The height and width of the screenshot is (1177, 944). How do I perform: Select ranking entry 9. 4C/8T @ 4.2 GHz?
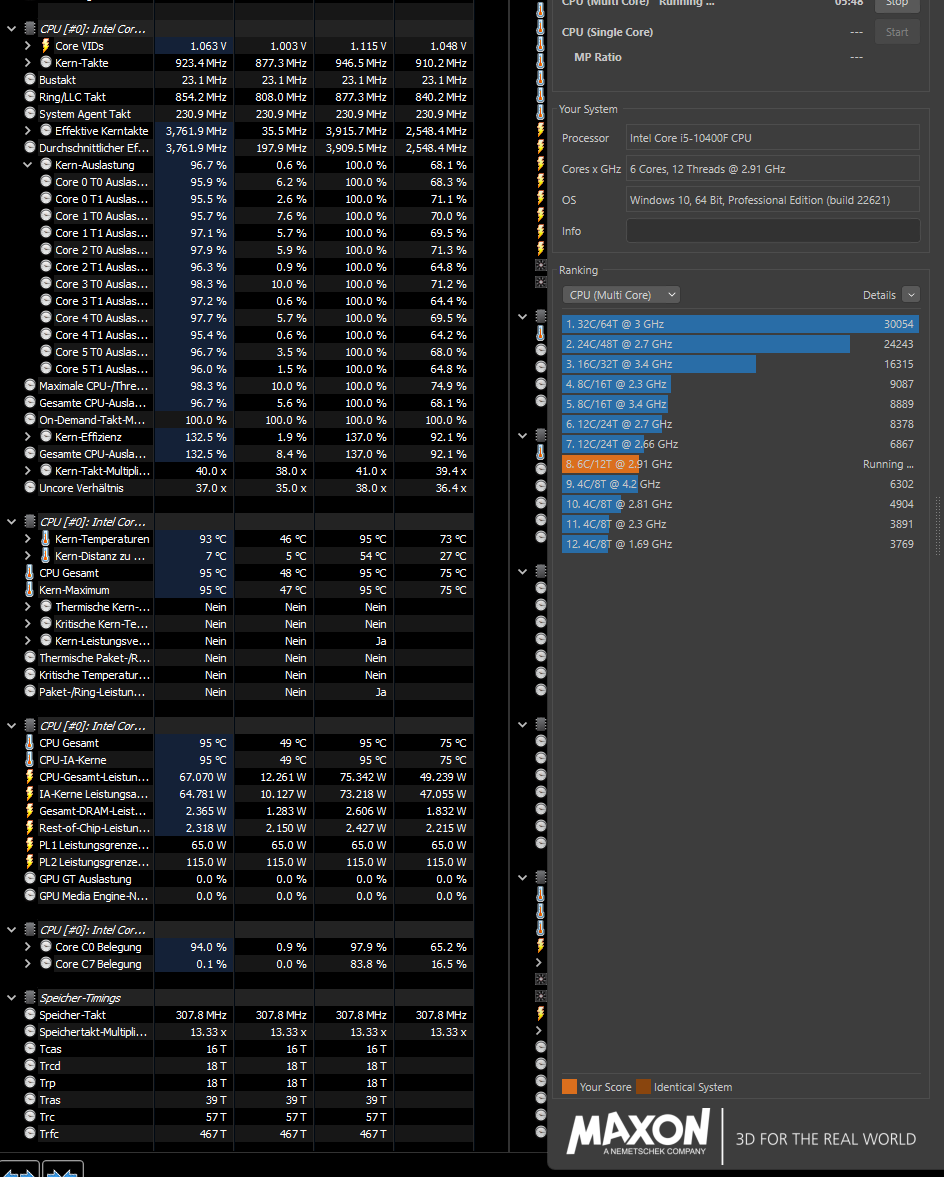(741, 484)
